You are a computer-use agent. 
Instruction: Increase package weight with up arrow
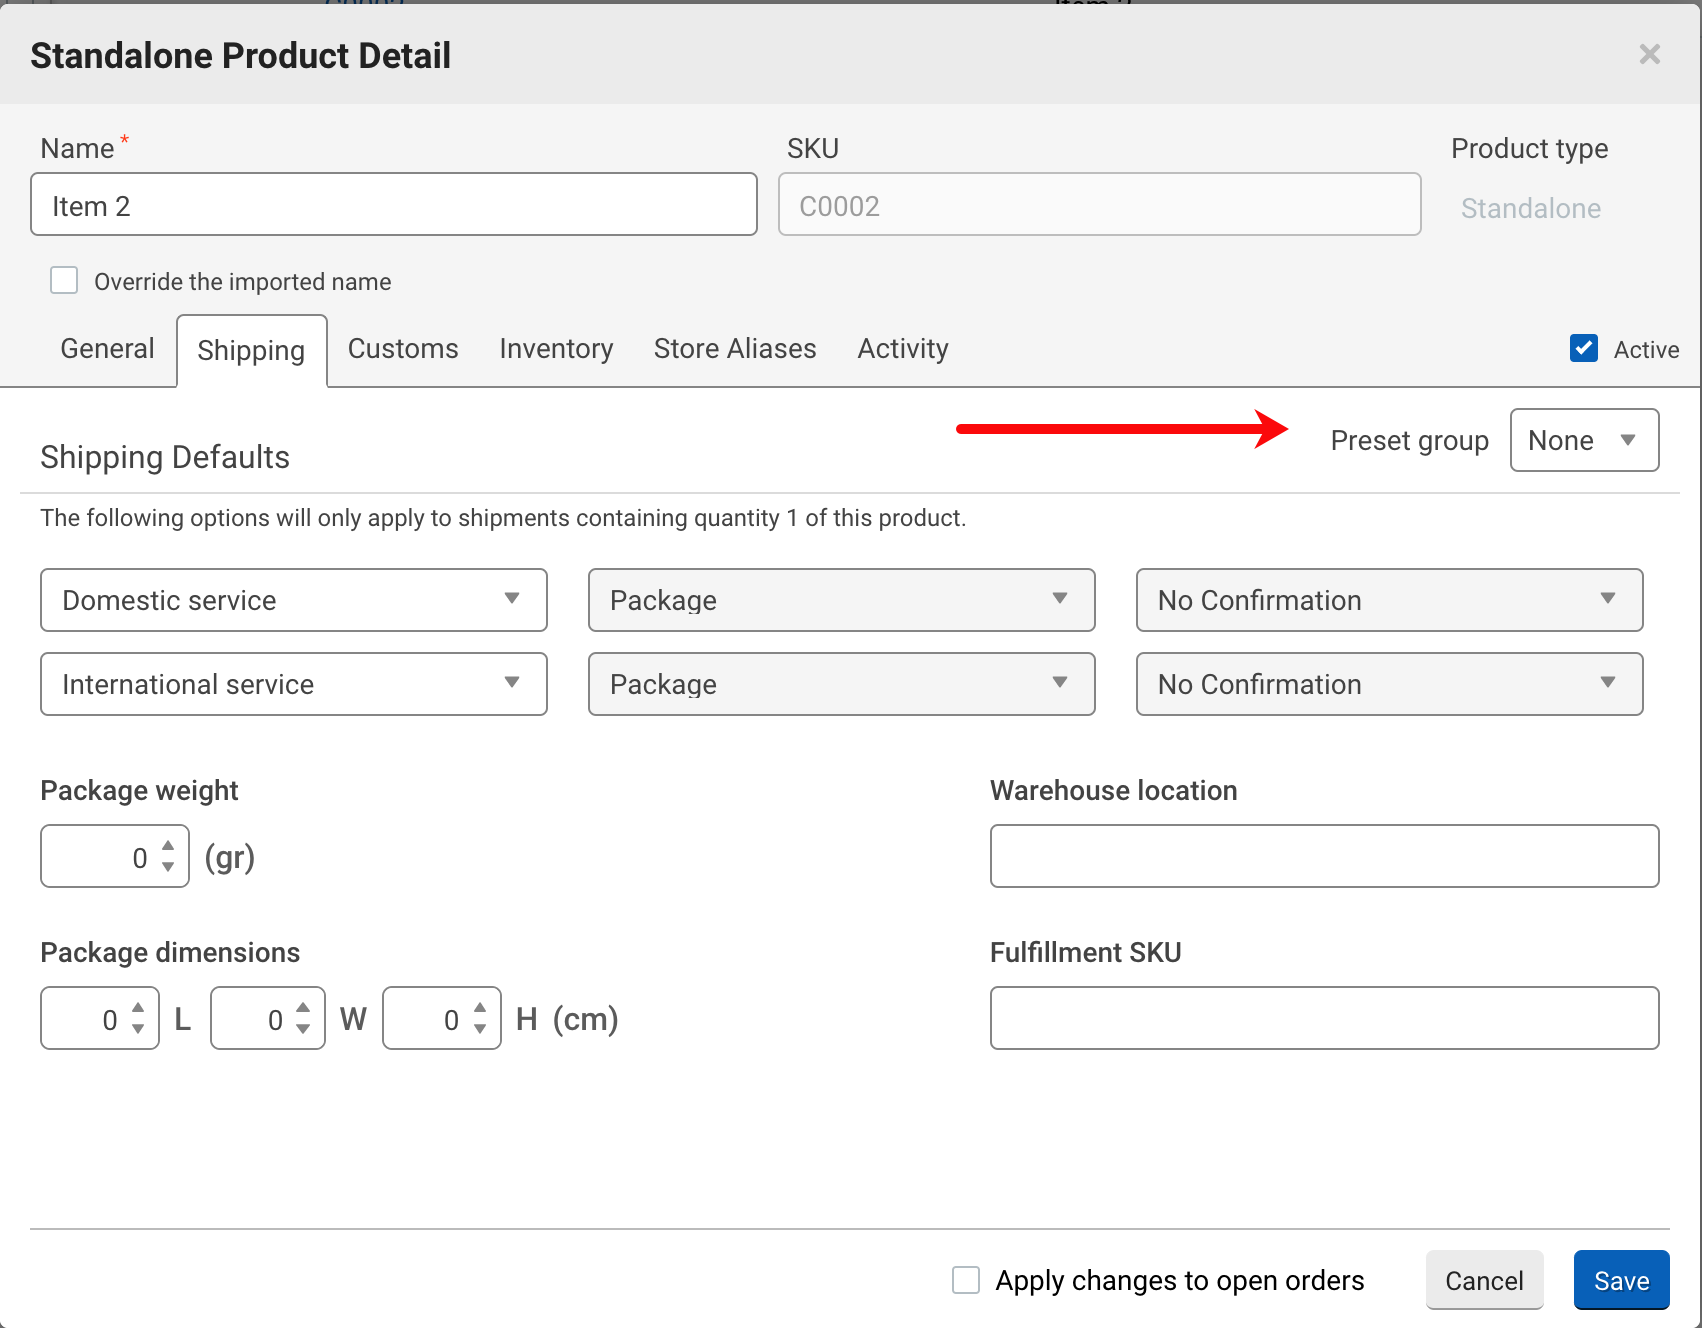pyautogui.click(x=168, y=846)
